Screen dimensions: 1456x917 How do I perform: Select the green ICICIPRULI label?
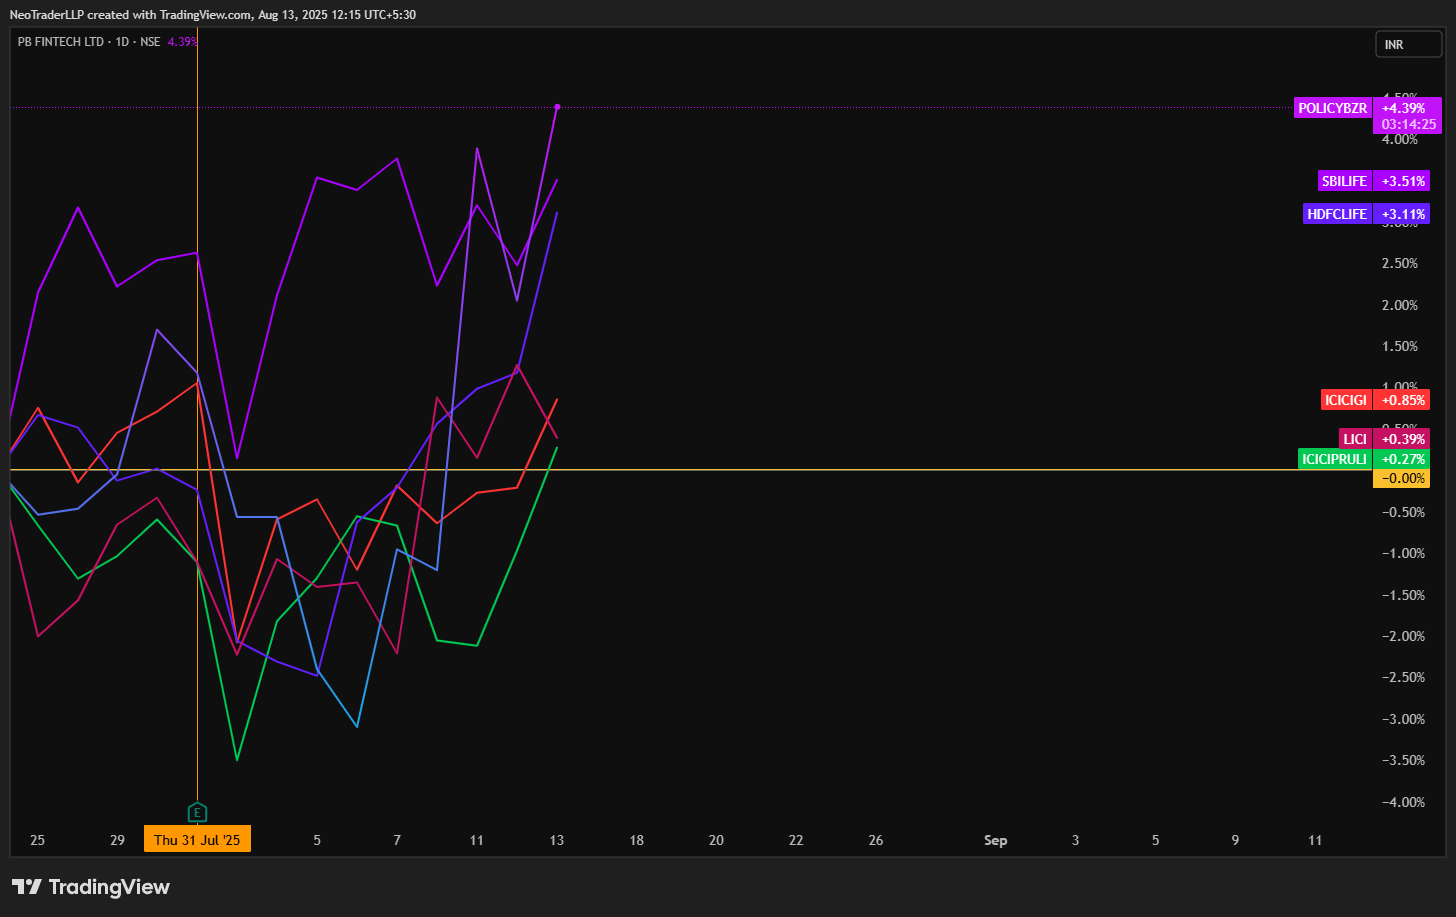(1334, 459)
